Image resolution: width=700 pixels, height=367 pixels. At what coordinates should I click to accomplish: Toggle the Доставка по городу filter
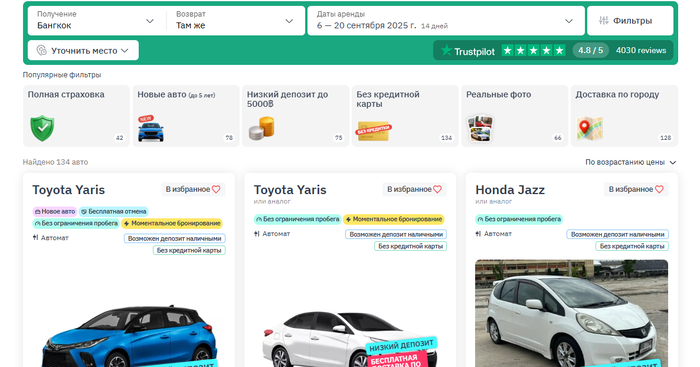624,116
